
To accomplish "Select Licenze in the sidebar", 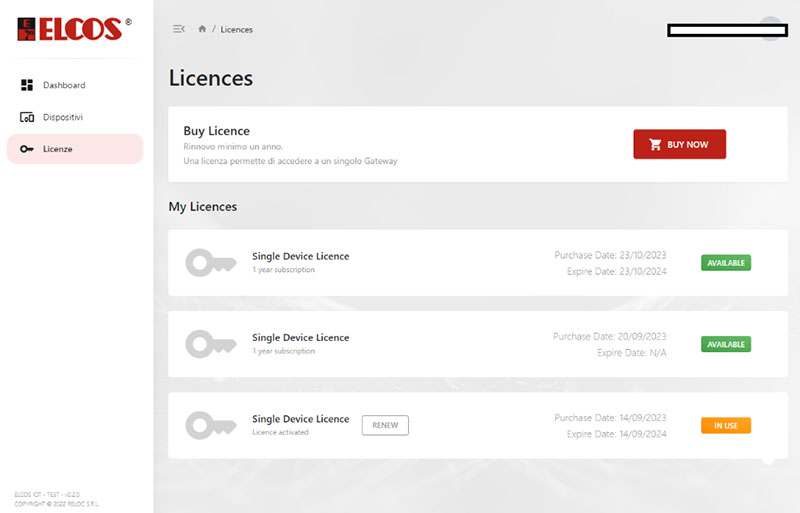I will coord(57,149).
